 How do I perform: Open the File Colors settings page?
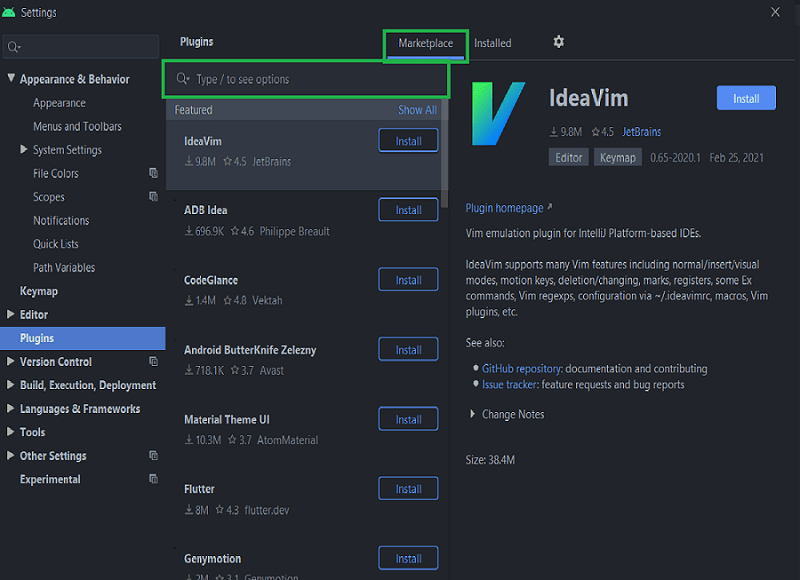(x=56, y=173)
